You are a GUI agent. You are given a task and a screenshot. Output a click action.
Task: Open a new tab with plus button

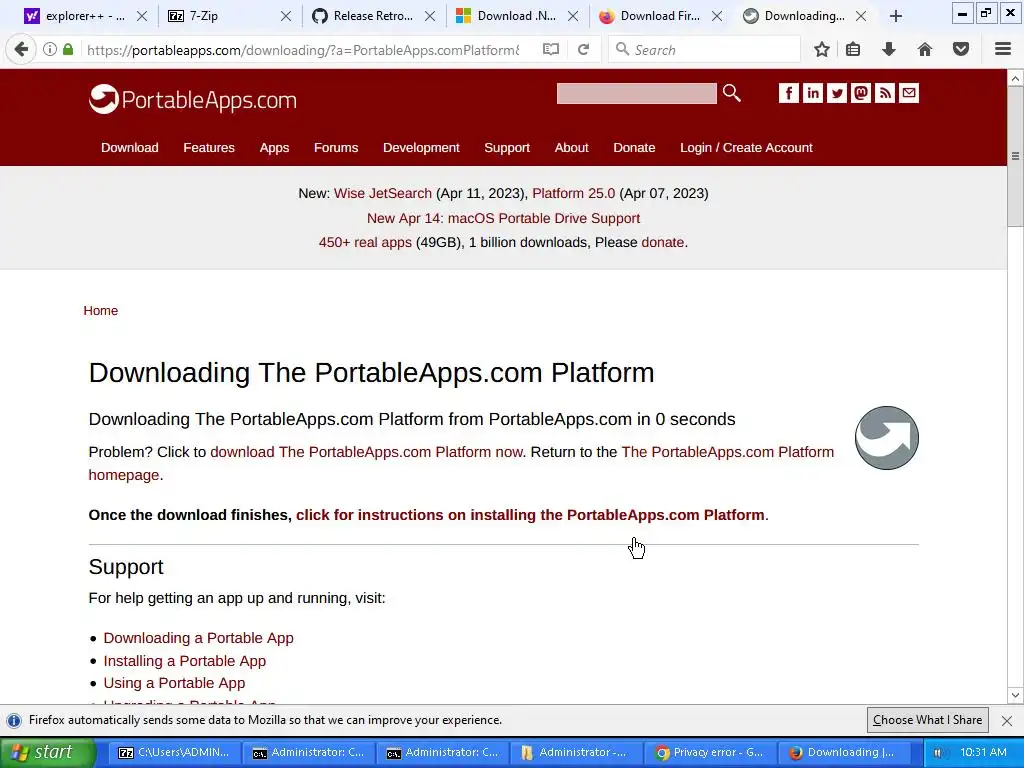pyautogui.click(x=895, y=16)
